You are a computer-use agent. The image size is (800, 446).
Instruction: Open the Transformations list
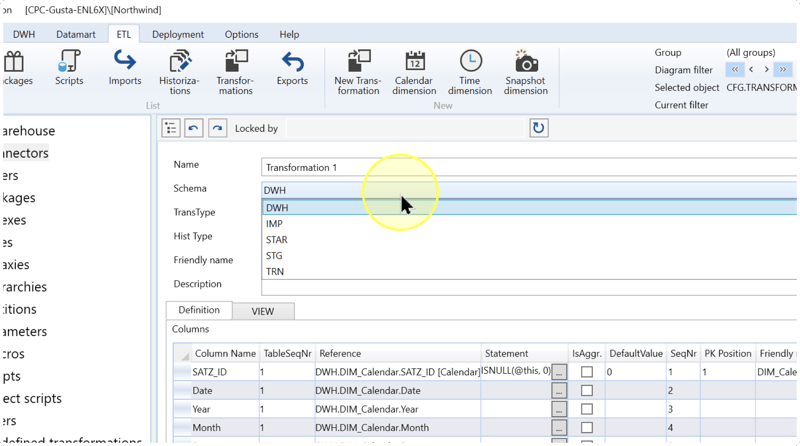[235, 72]
